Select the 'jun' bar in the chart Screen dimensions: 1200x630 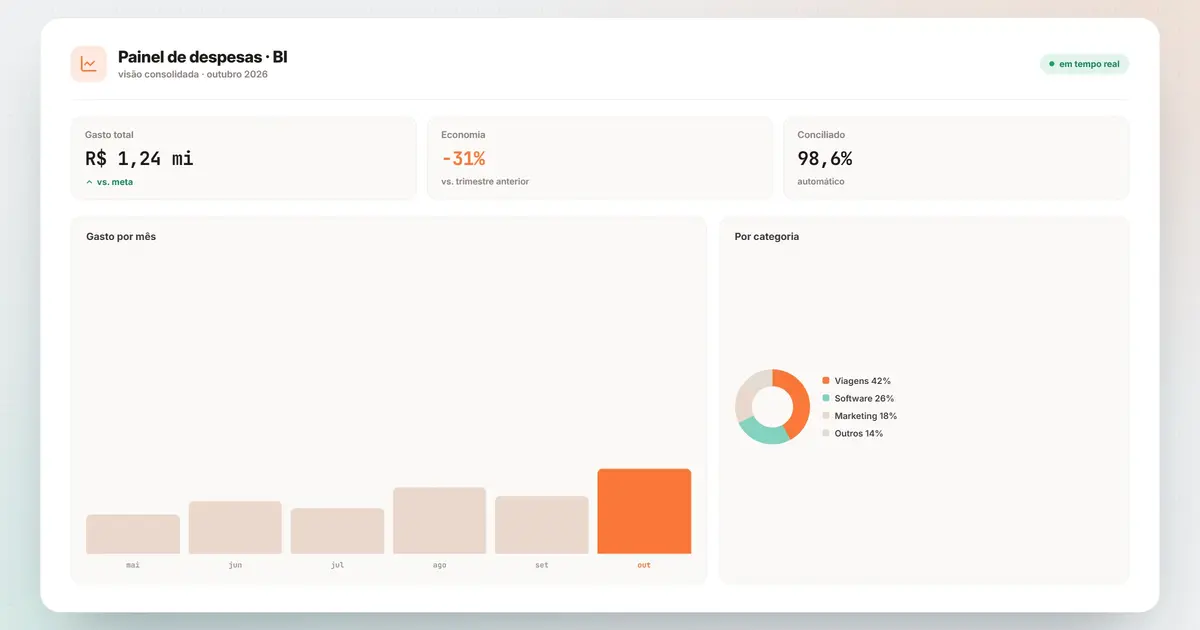(235, 528)
